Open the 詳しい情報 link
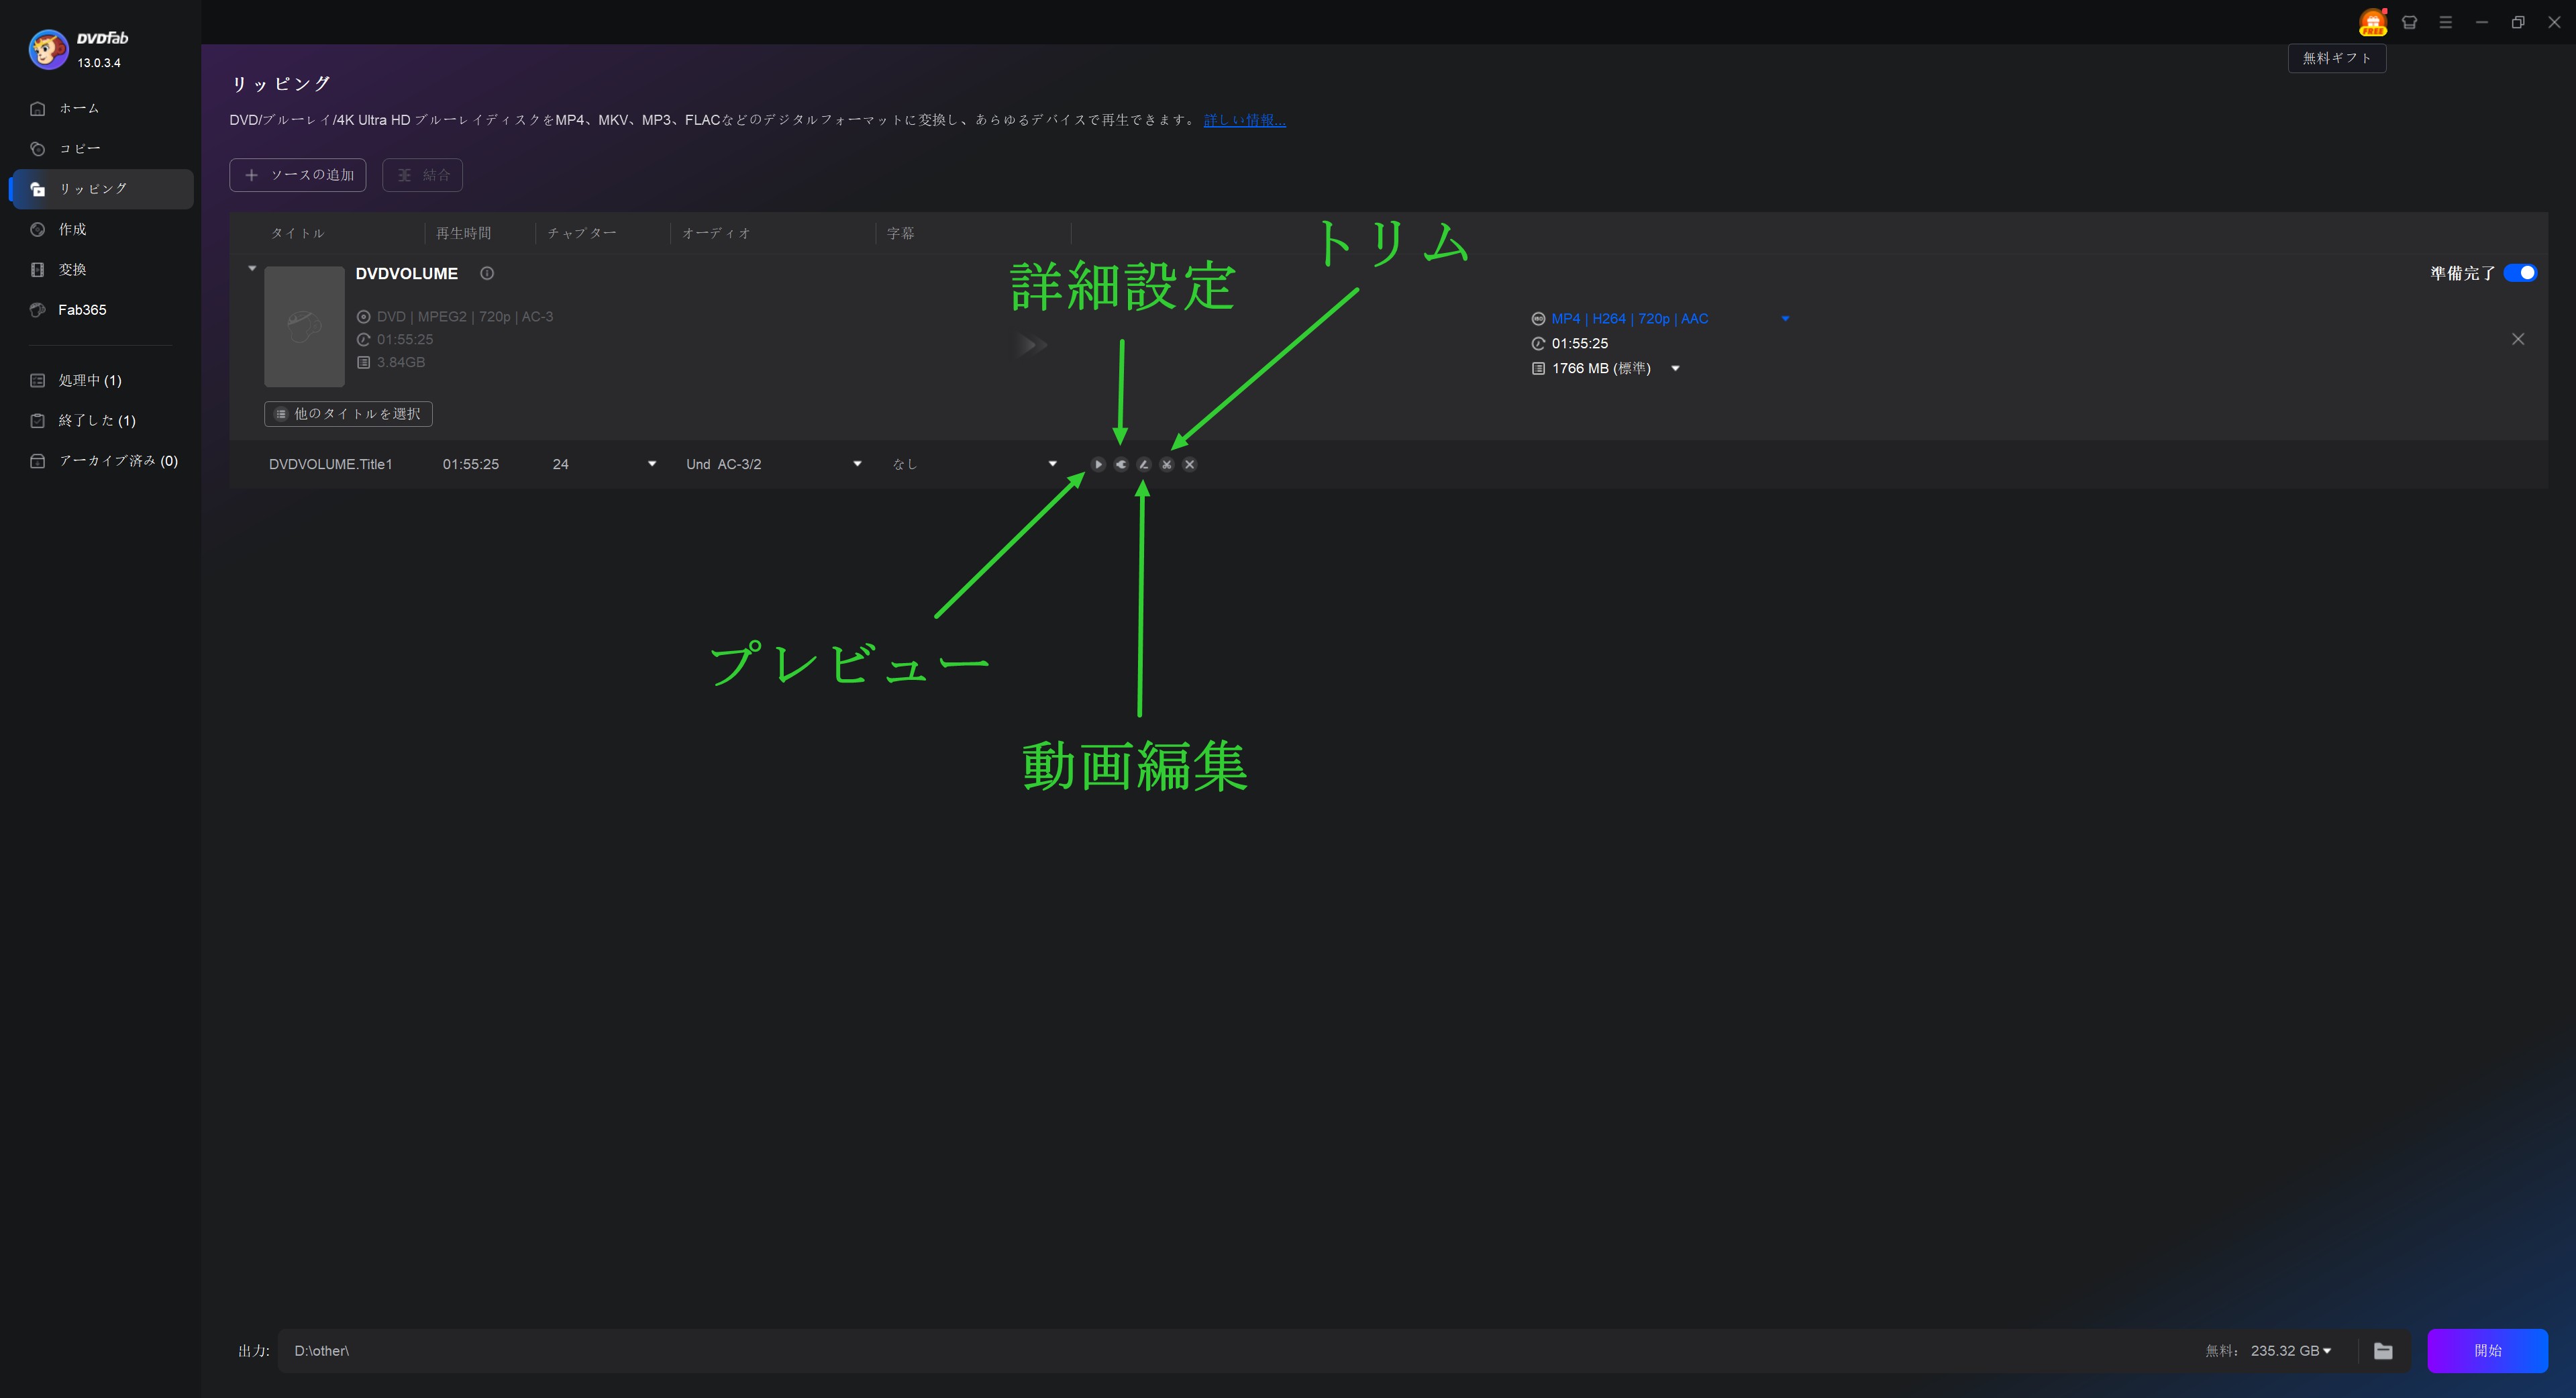 pyautogui.click(x=1244, y=120)
